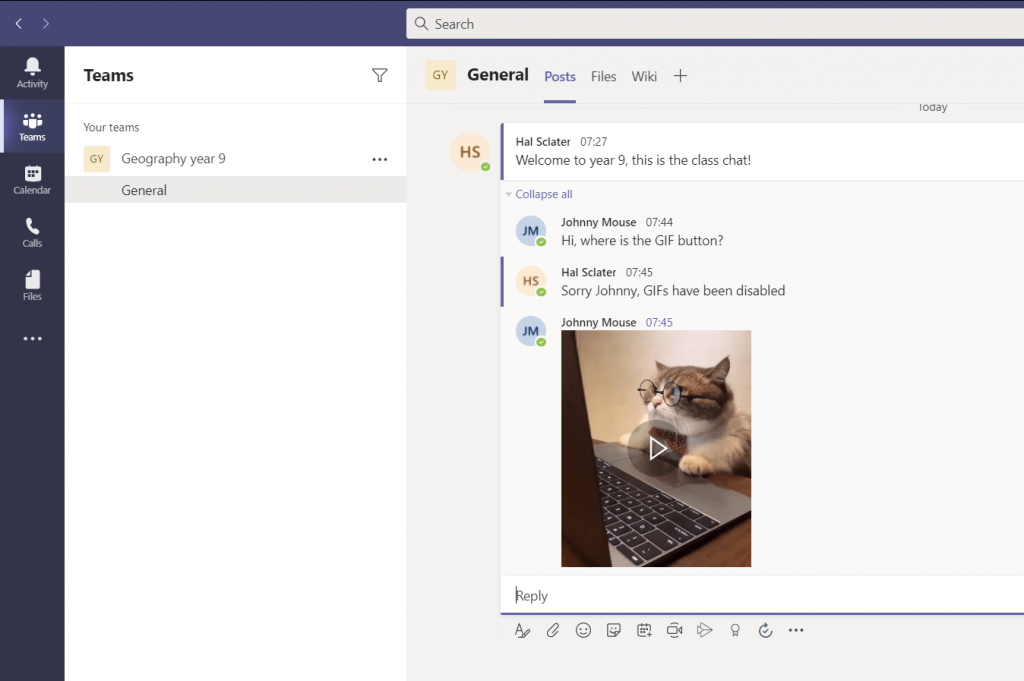
Task: Open the sticker picker
Action: click(x=614, y=630)
